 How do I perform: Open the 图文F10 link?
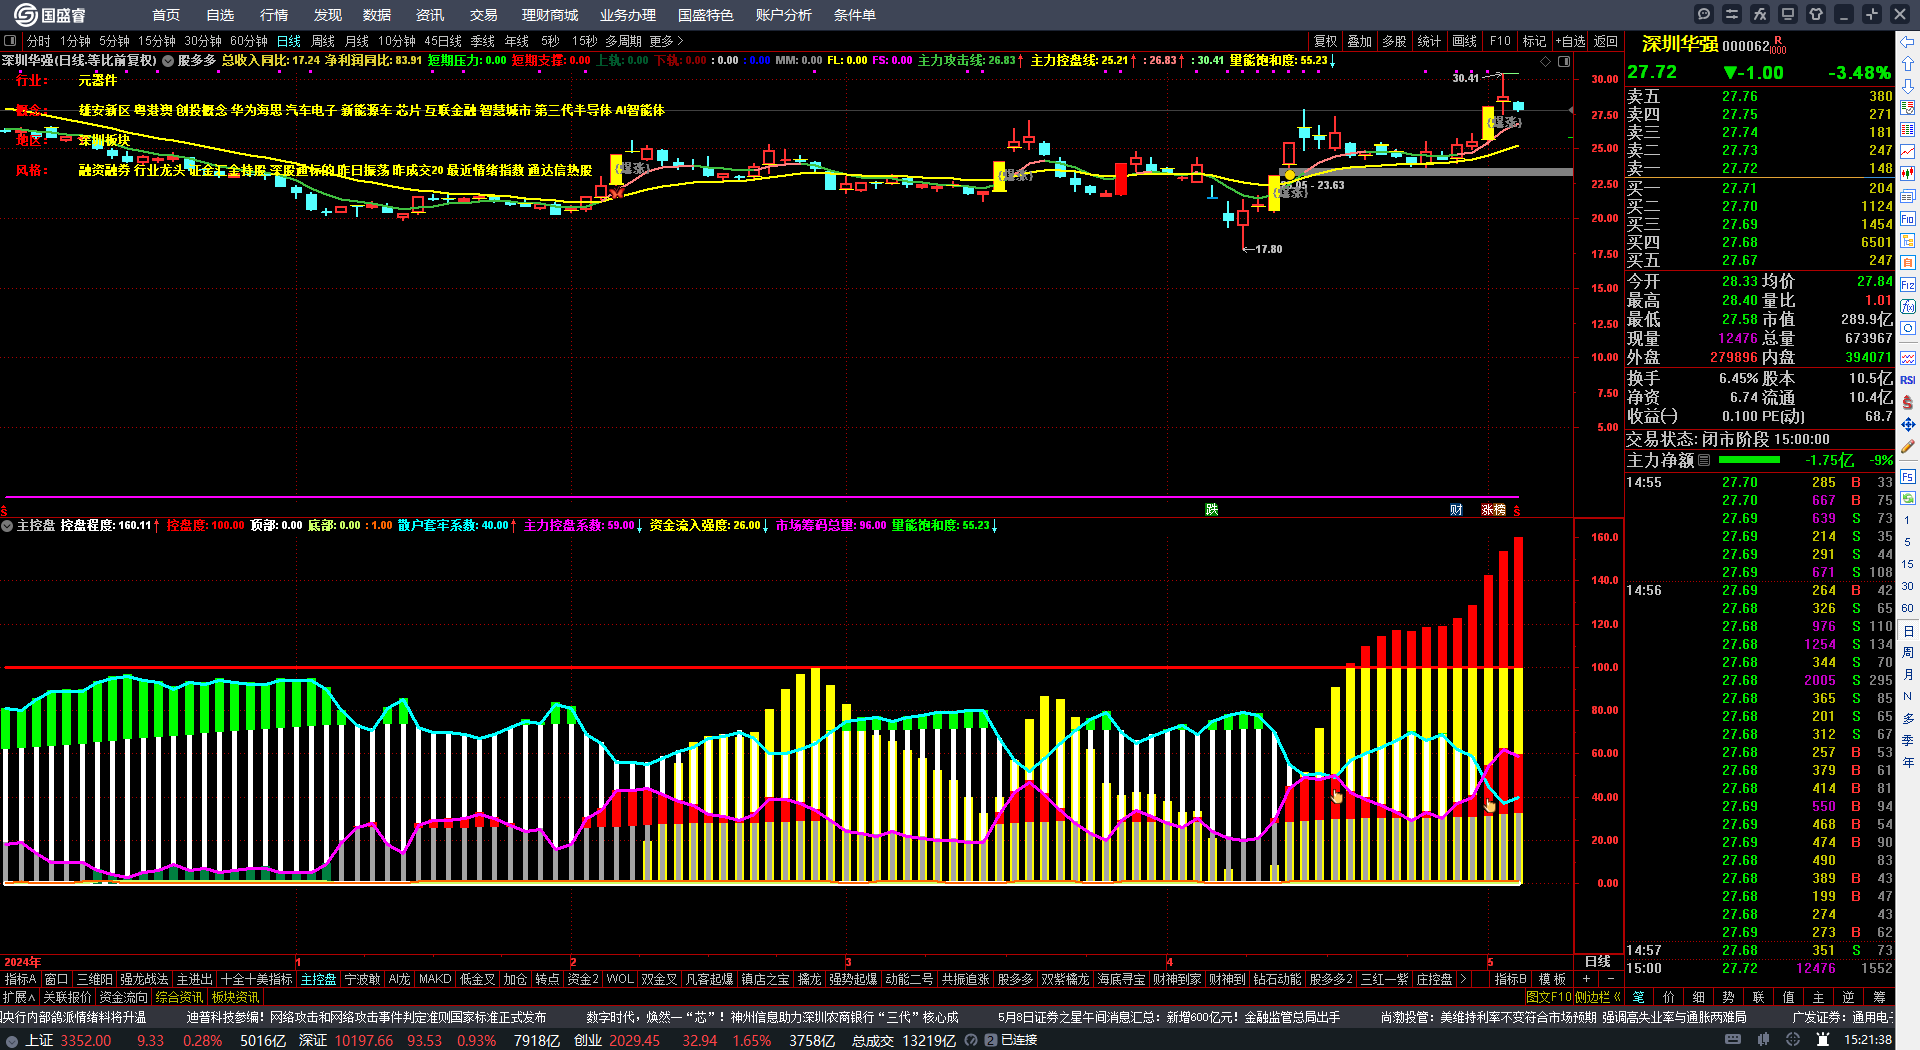pyautogui.click(x=1549, y=997)
